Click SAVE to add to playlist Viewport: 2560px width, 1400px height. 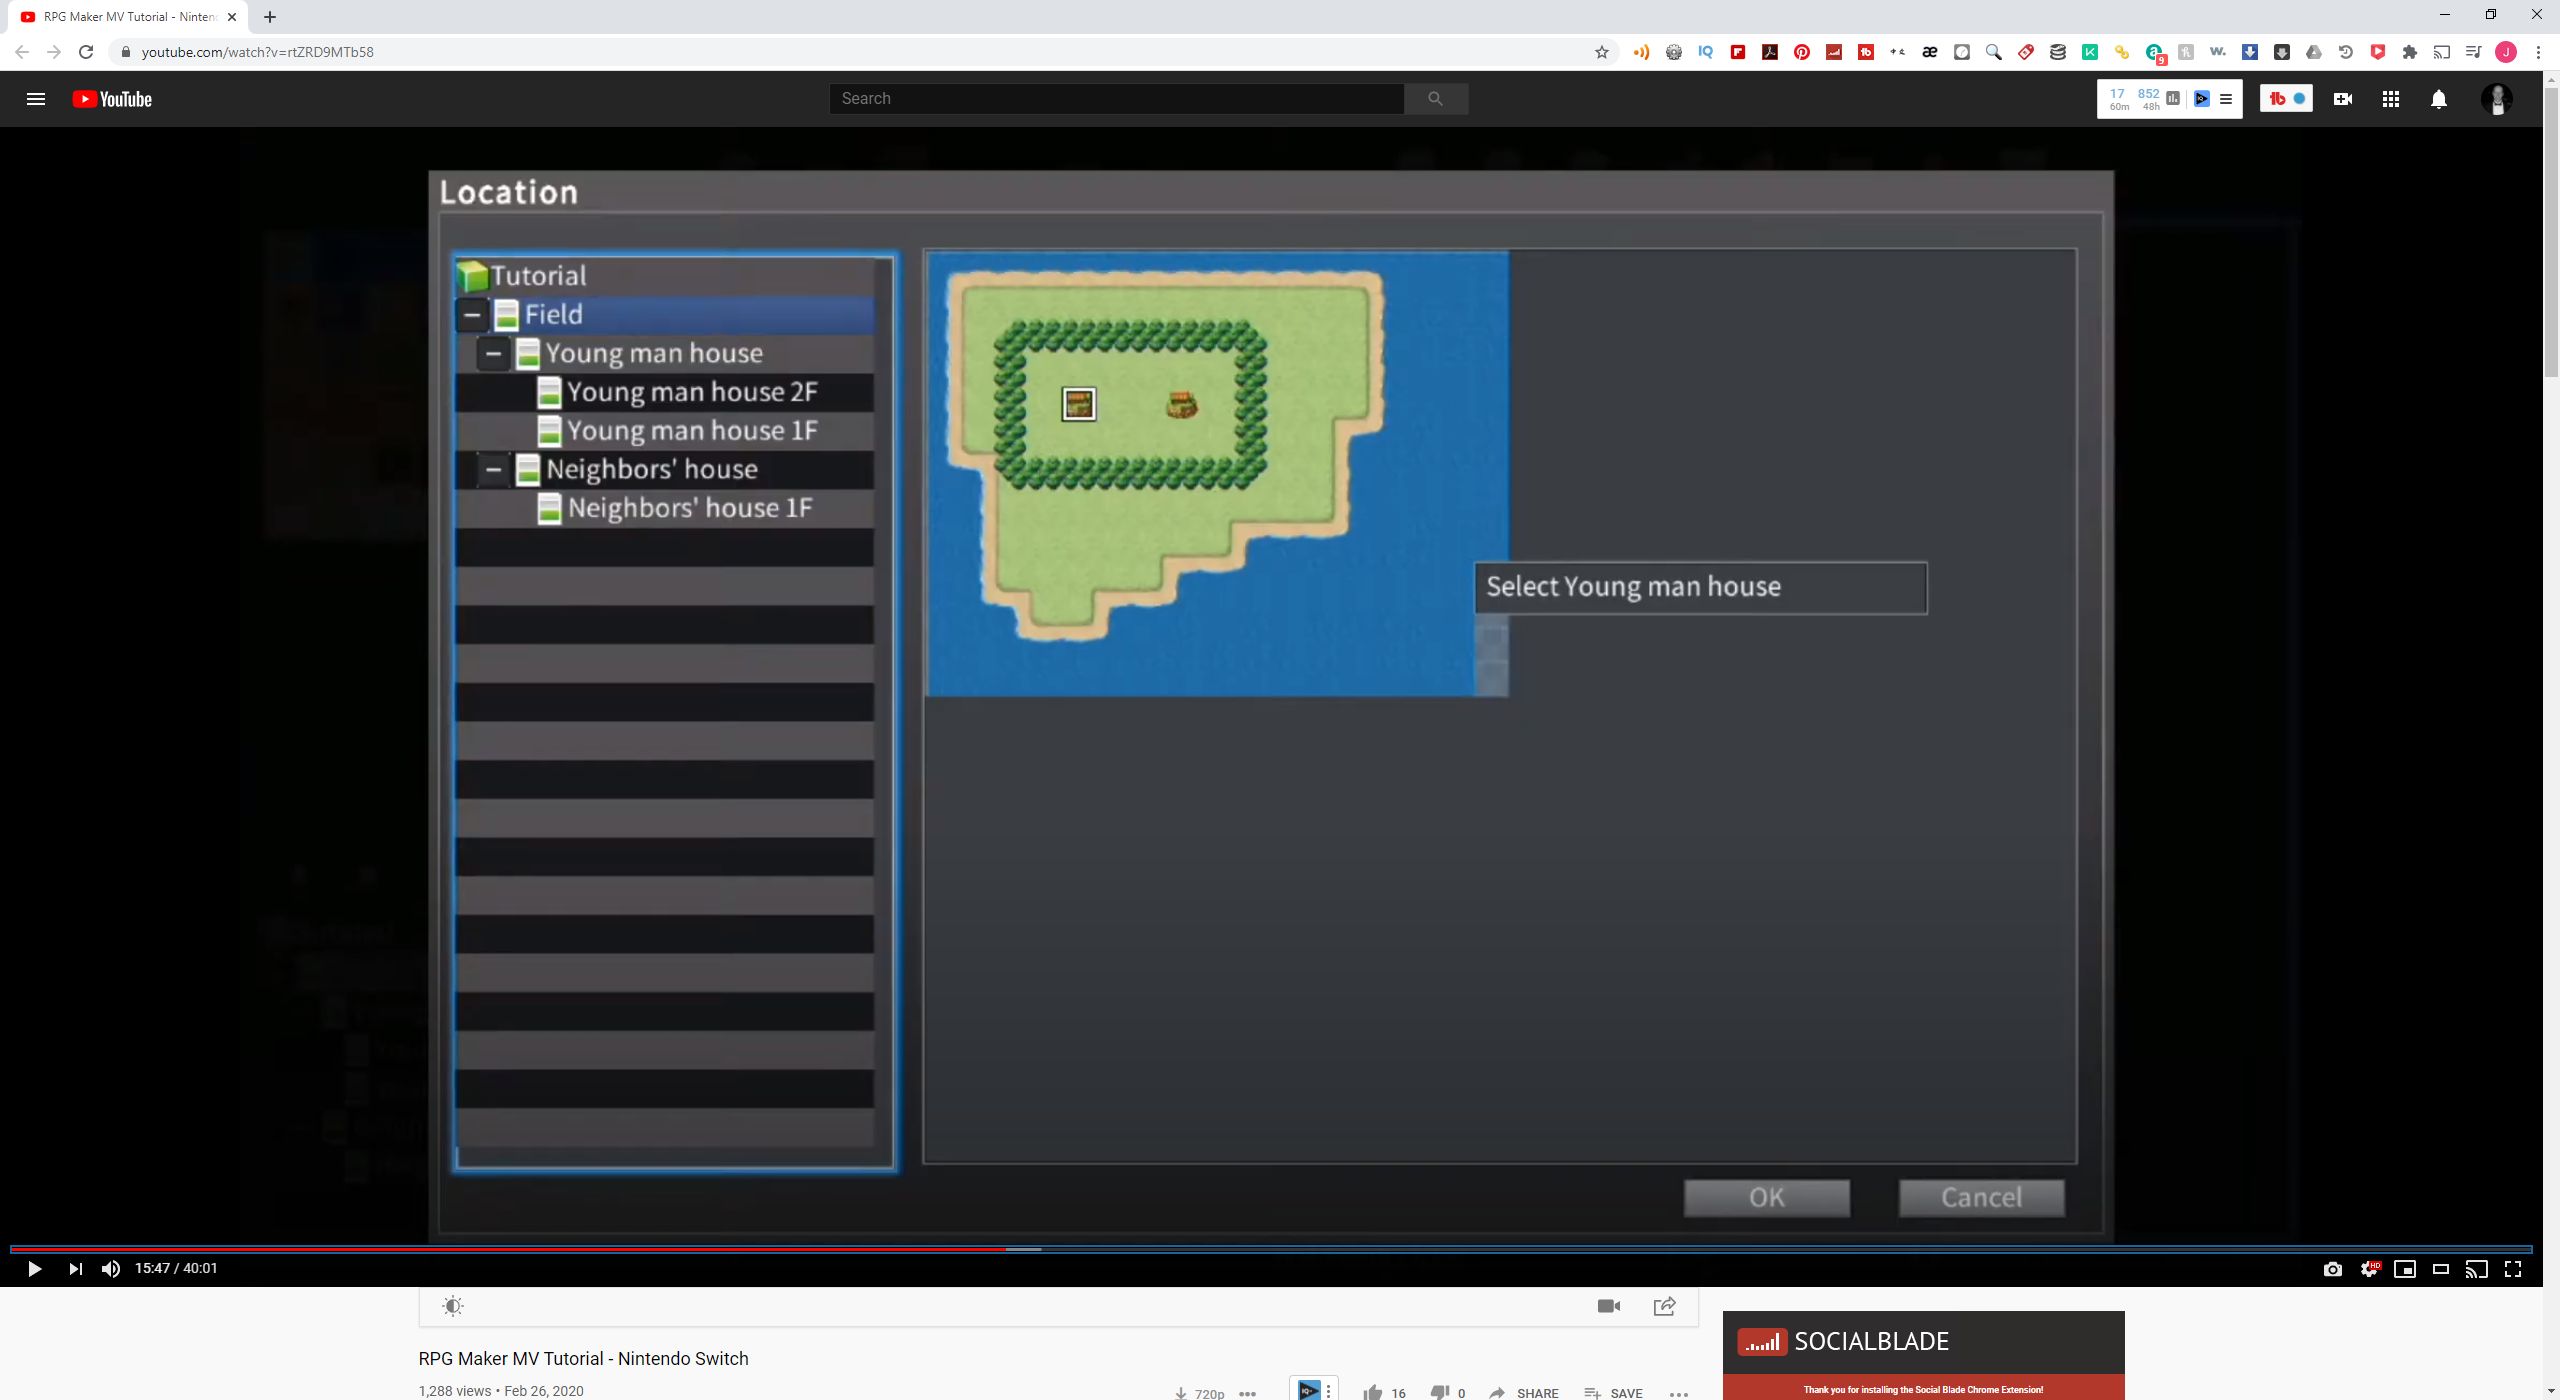(1613, 1392)
